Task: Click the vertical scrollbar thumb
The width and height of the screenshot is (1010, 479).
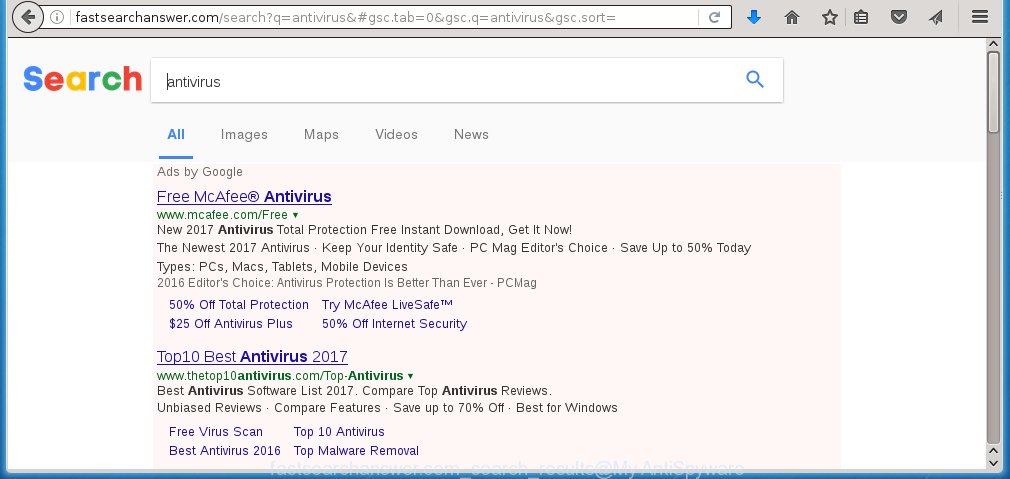Action: coord(993,93)
